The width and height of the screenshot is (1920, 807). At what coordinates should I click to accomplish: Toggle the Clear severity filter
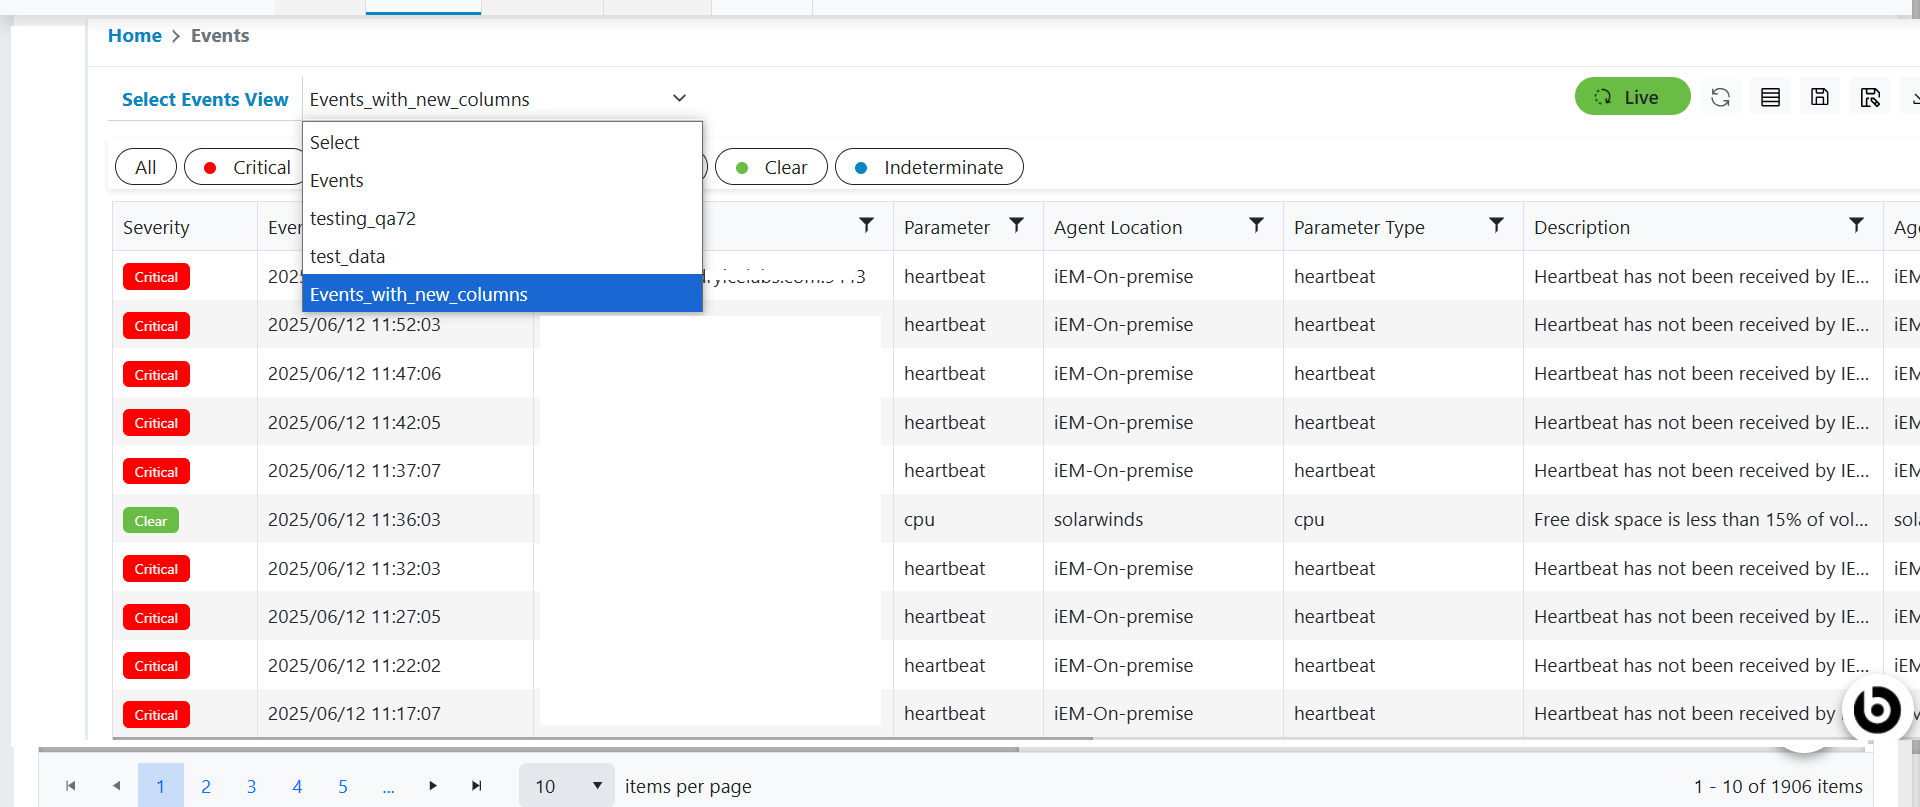tap(771, 167)
